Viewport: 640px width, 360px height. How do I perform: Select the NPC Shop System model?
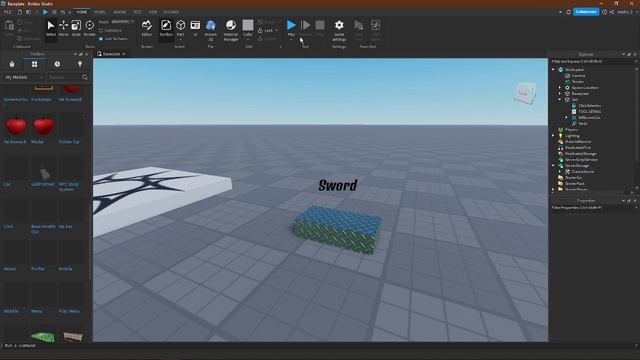tap(71, 173)
